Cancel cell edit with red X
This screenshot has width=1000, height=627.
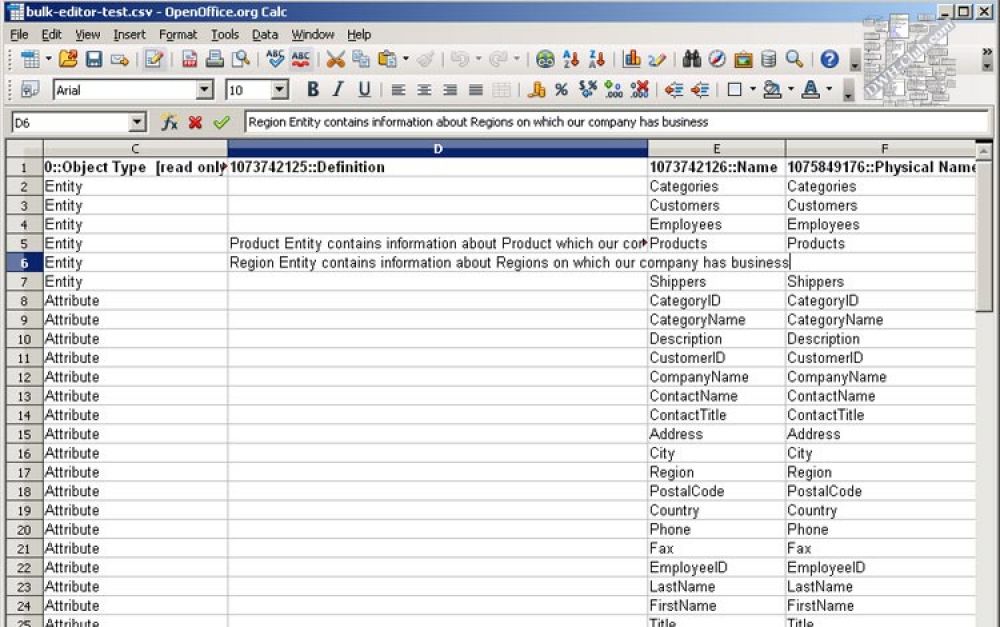point(195,122)
